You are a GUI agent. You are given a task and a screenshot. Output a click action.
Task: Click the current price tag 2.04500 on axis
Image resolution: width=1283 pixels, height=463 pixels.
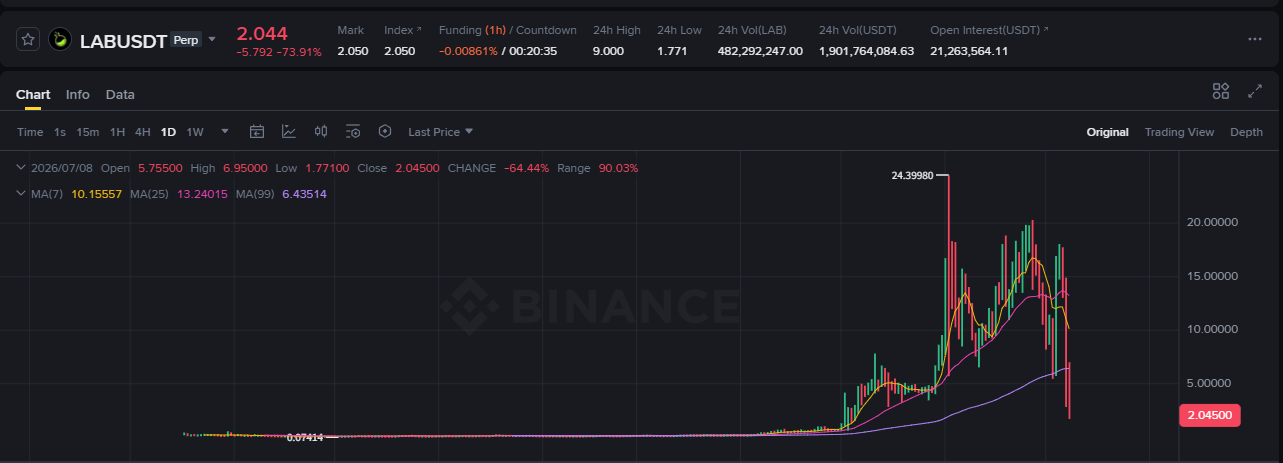[x=1211, y=414]
